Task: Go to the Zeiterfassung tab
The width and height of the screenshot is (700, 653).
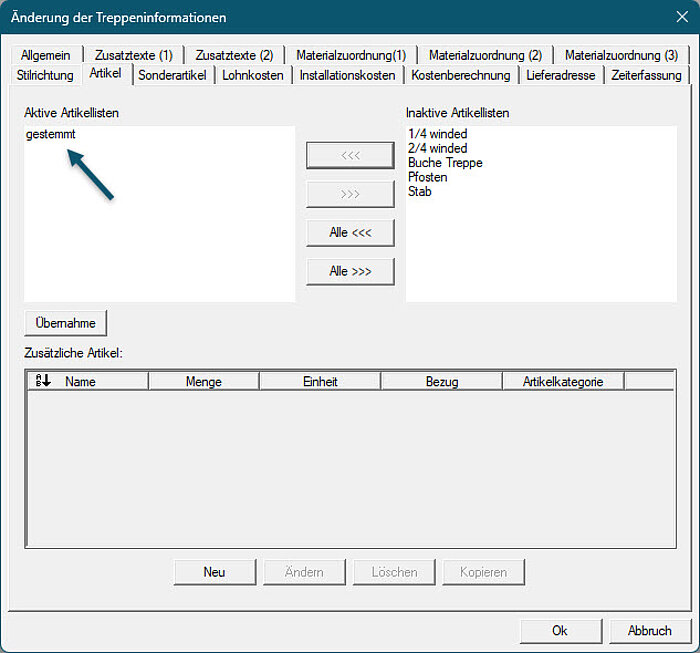Action: [x=646, y=75]
